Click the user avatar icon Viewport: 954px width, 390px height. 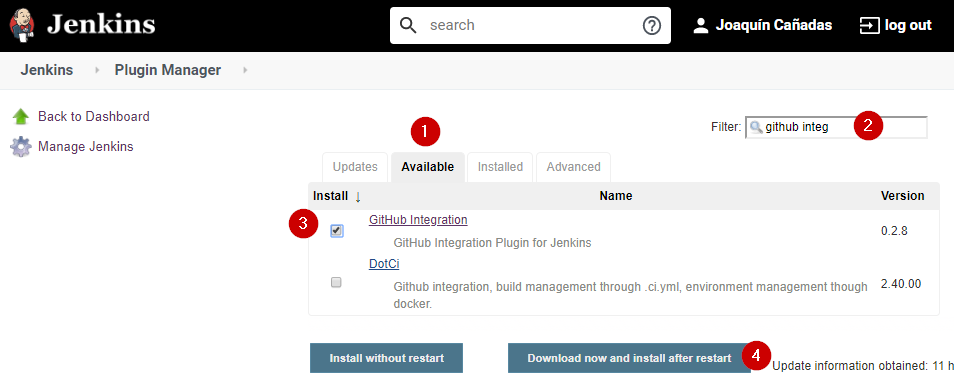[701, 26]
